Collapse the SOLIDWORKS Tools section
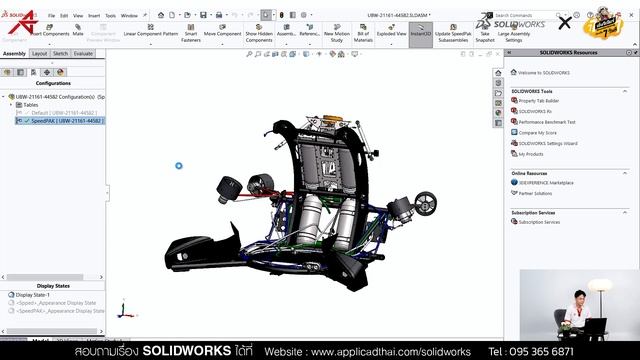The image size is (640, 360). tap(625, 91)
